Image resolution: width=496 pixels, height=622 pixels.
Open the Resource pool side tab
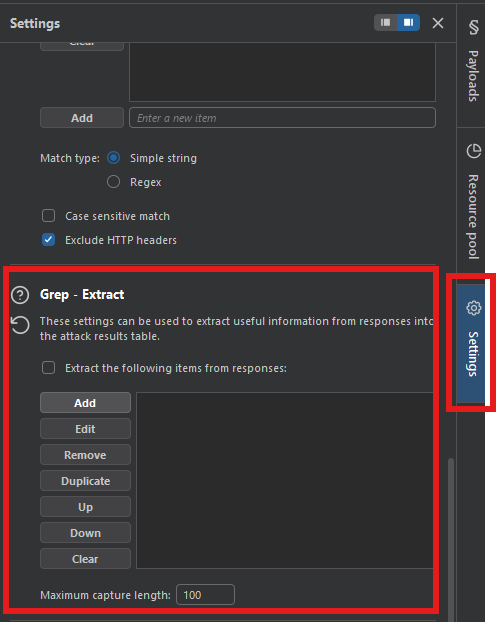(x=472, y=200)
